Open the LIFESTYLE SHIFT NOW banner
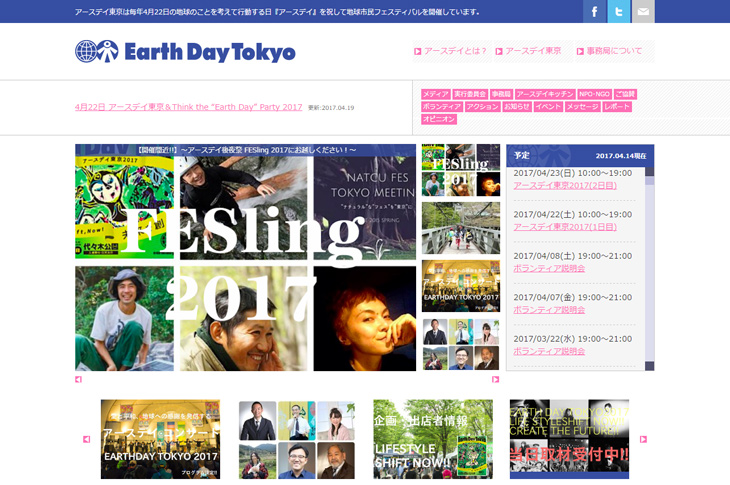 tap(433, 439)
